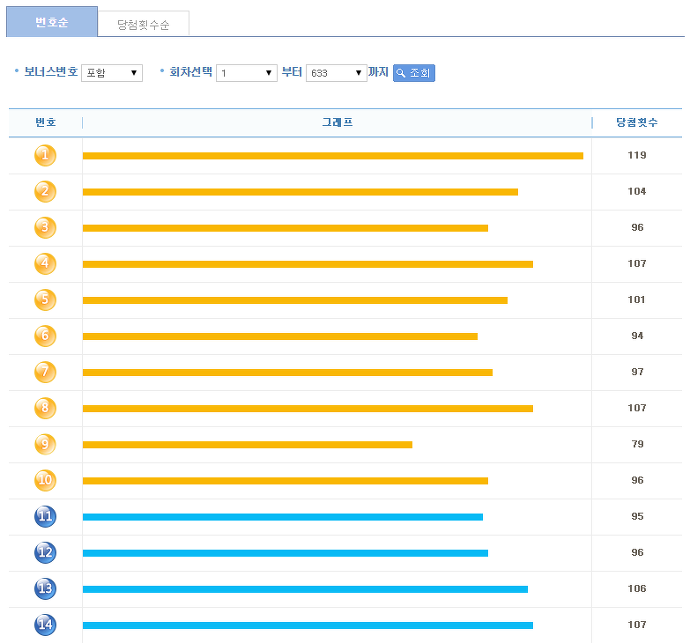Click the orange number 10 ball icon

point(45,480)
